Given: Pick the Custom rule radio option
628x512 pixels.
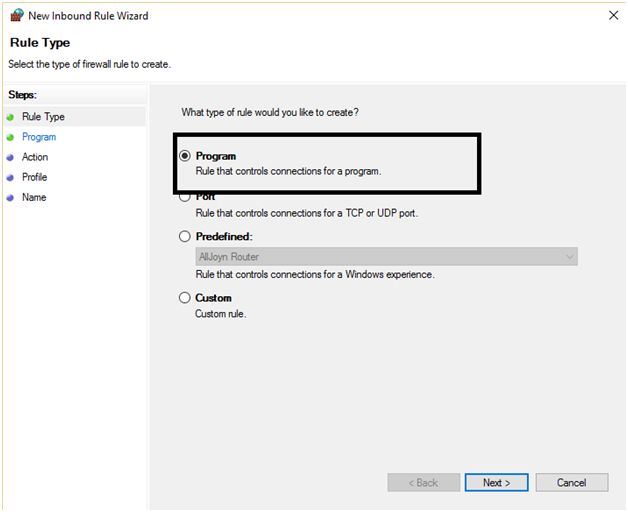Looking at the screenshot, I should pos(184,298).
